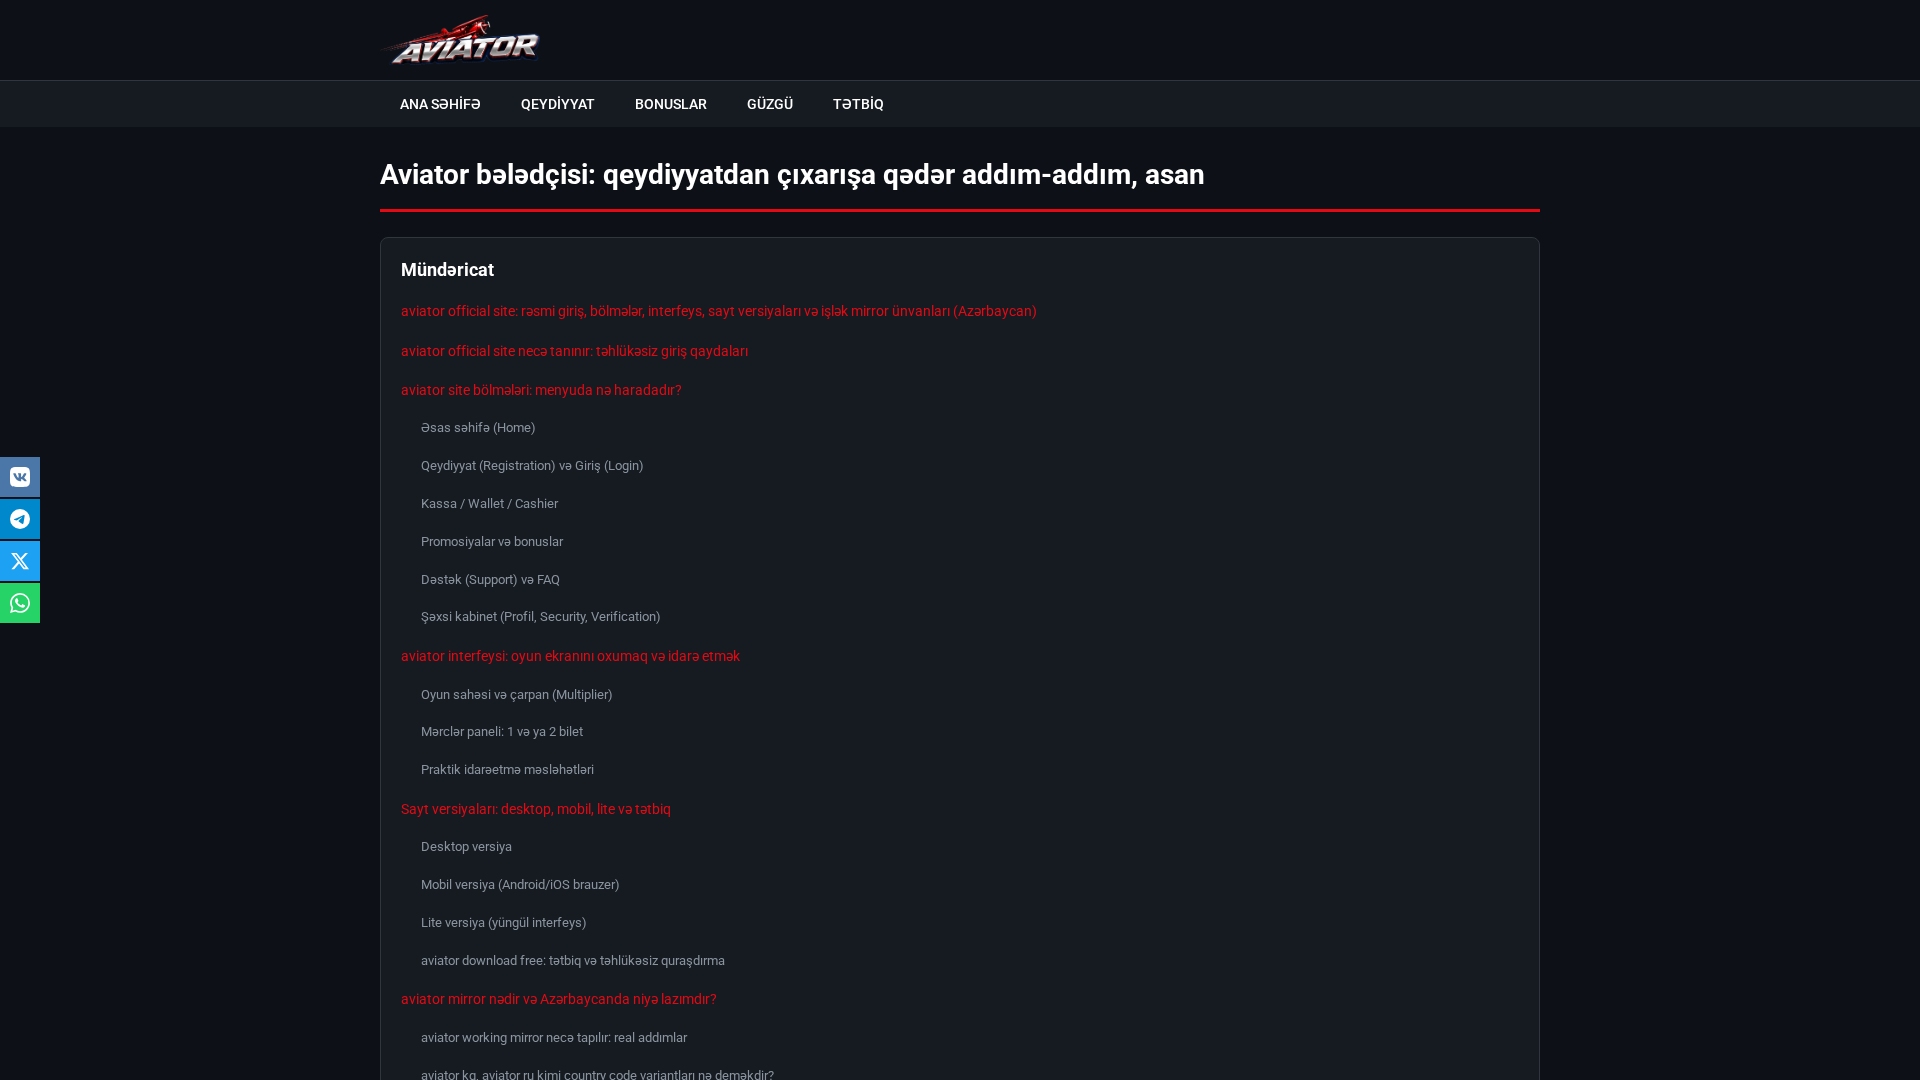Screen dimensions: 1920x1080
Task: Share page via X (Twitter) icon
Action: (x=20, y=561)
